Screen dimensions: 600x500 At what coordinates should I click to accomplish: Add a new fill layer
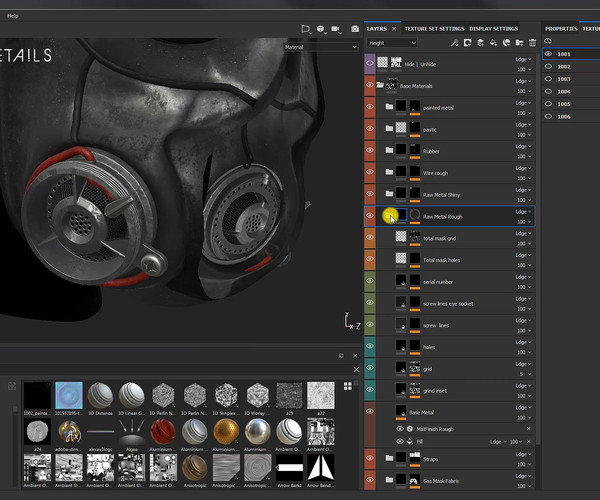click(494, 43)
